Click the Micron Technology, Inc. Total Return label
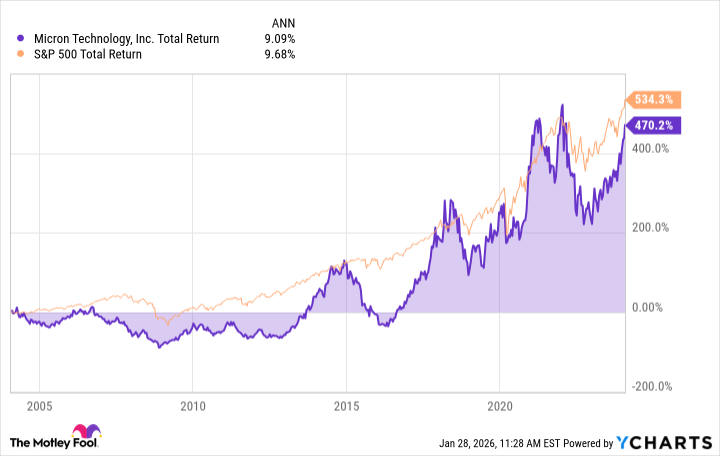 (127, 39)
